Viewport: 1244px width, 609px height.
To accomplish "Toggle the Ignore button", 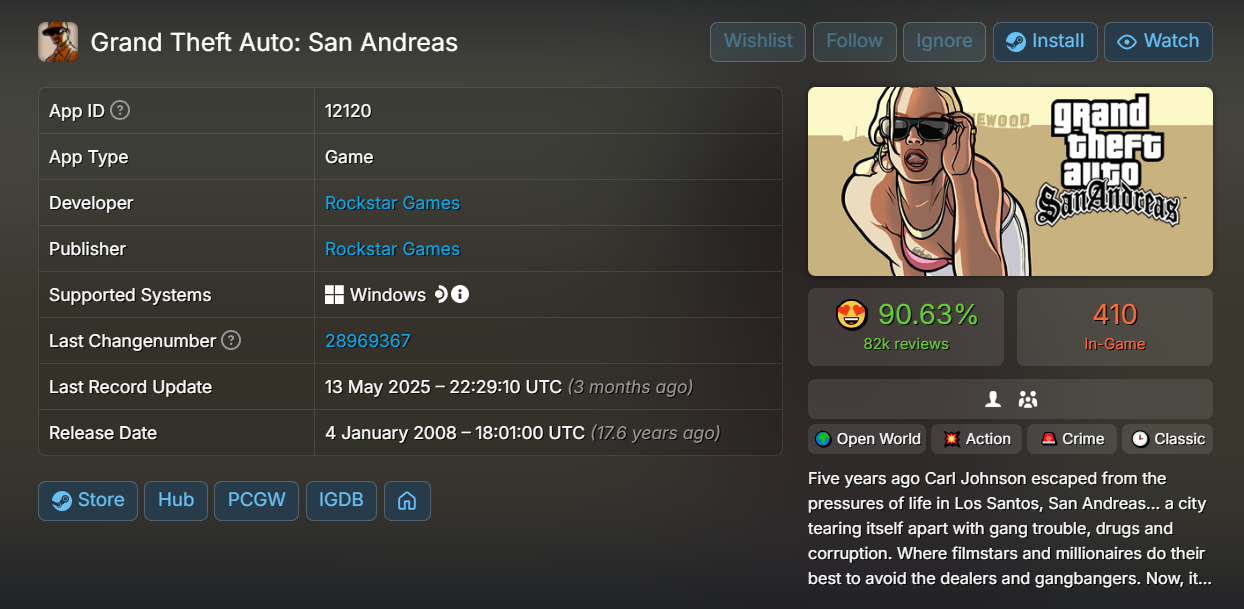I will 944,41.
